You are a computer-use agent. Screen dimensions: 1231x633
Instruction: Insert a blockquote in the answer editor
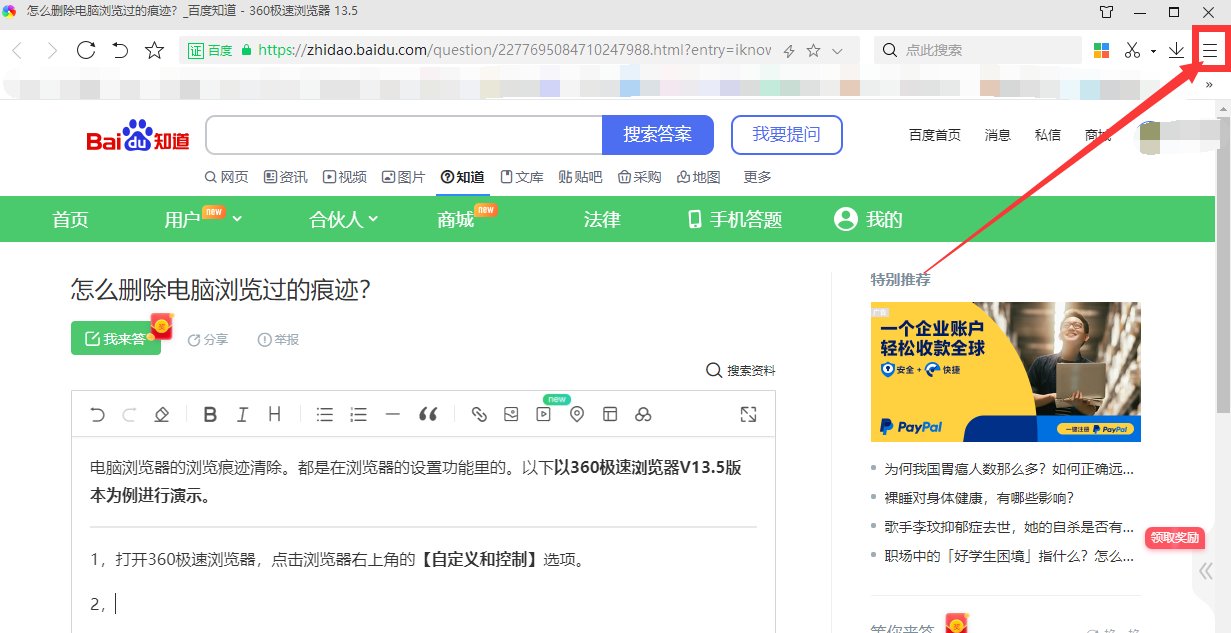pos(428,413)
